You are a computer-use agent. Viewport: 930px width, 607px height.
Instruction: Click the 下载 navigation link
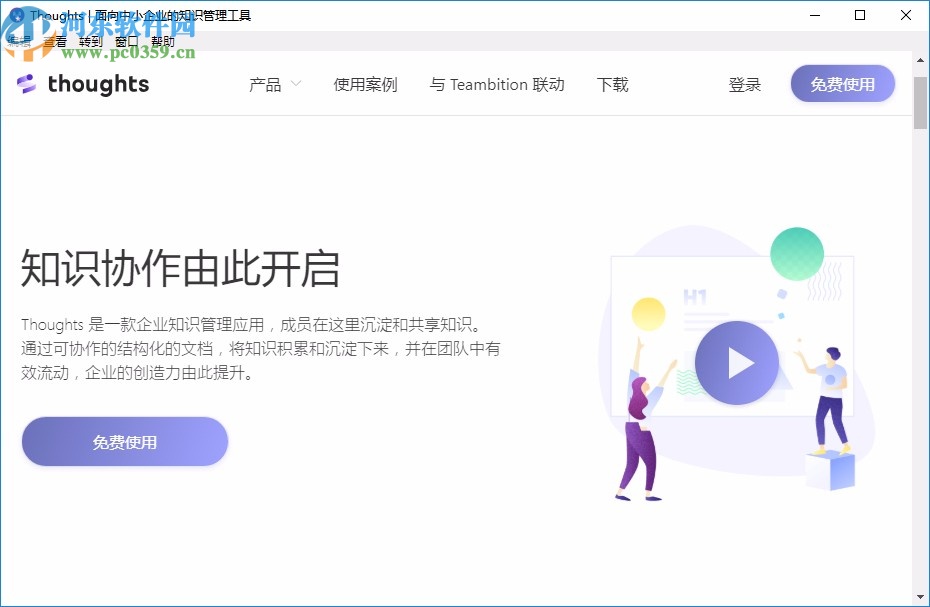point(612,85)
